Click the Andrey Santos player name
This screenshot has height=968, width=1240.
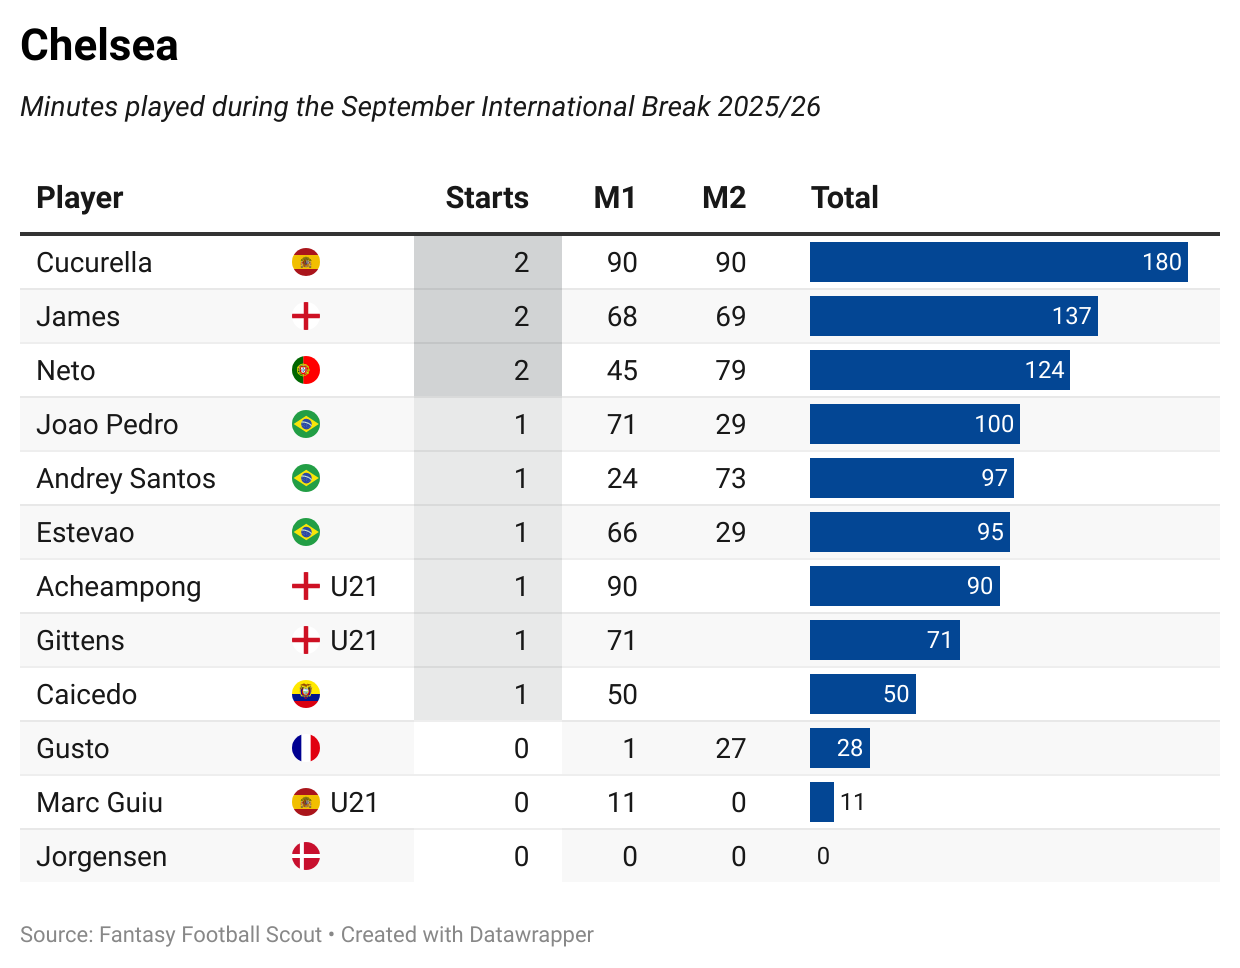coord(126,479)
